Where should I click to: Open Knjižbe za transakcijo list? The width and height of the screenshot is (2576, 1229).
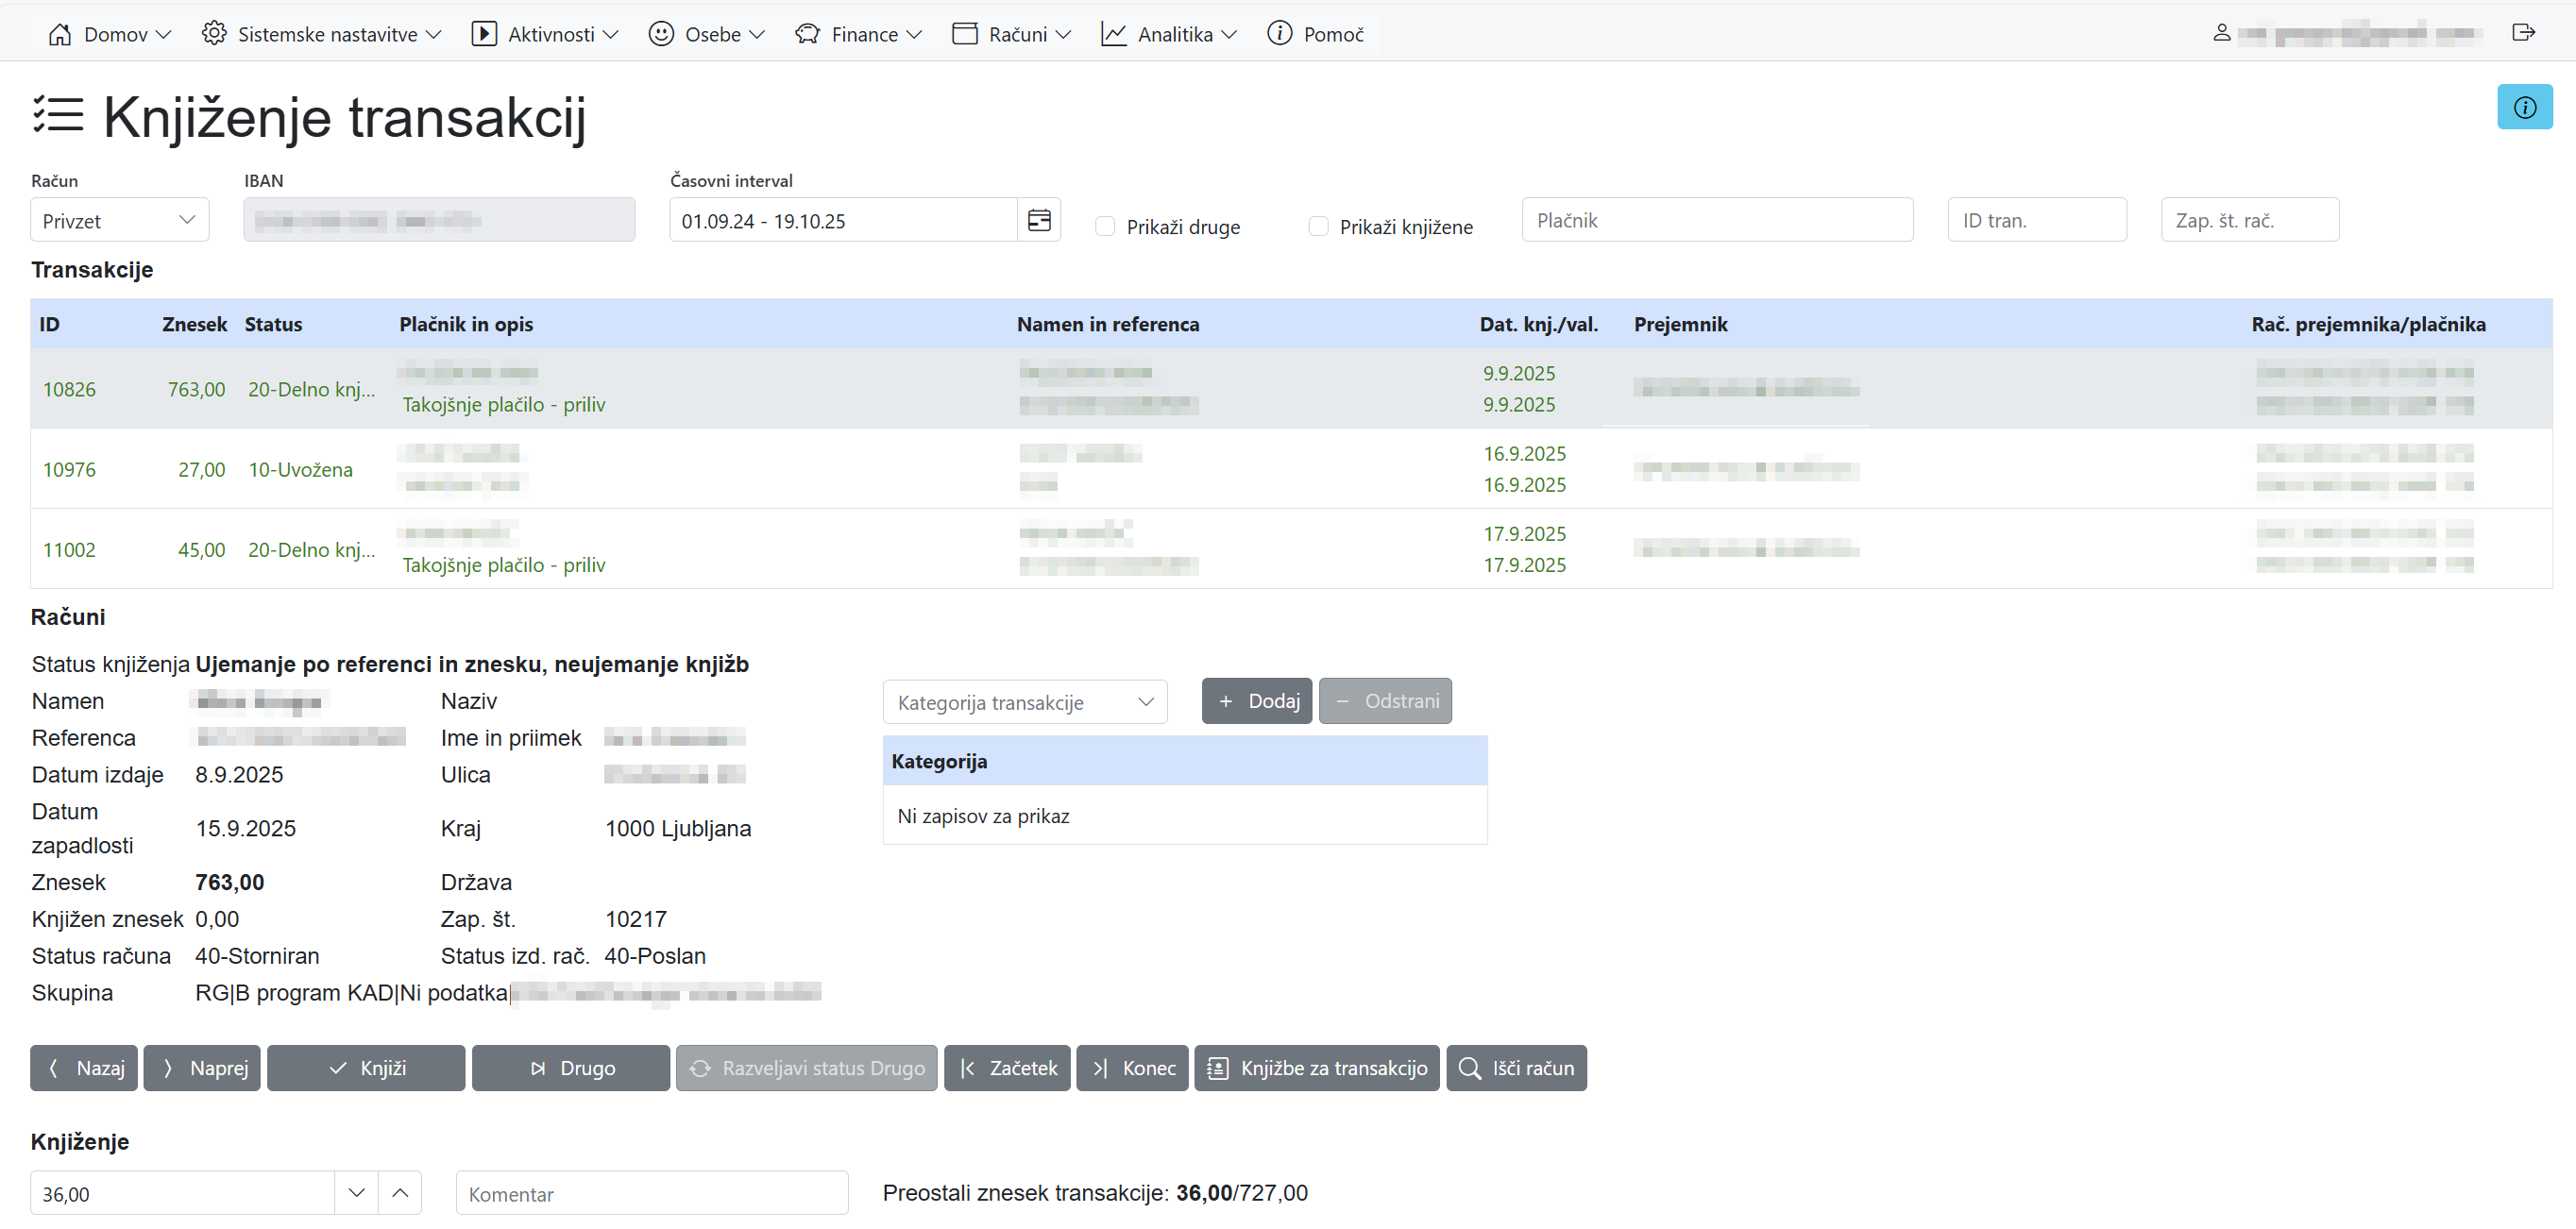[1316, 1067]
